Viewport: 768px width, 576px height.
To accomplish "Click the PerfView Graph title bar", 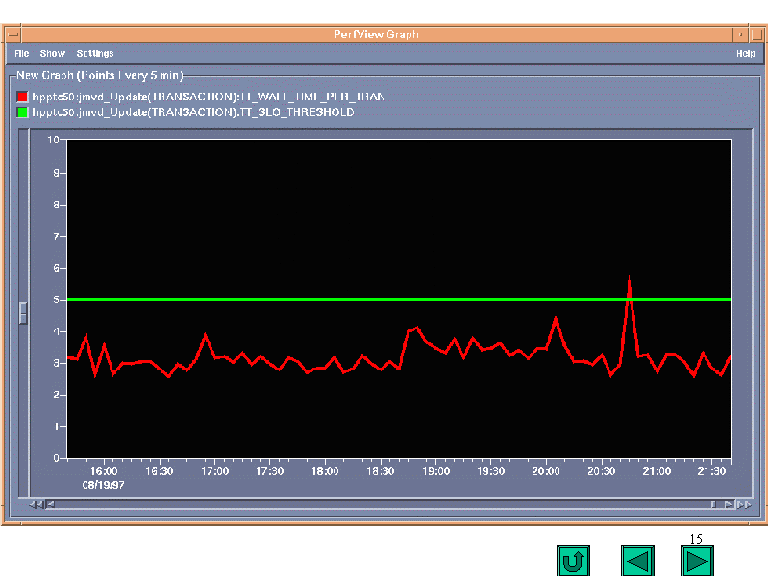I will (376, 34).
